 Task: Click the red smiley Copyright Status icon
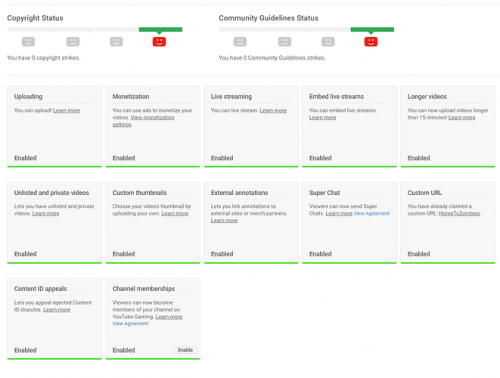(x=159, y=42)
